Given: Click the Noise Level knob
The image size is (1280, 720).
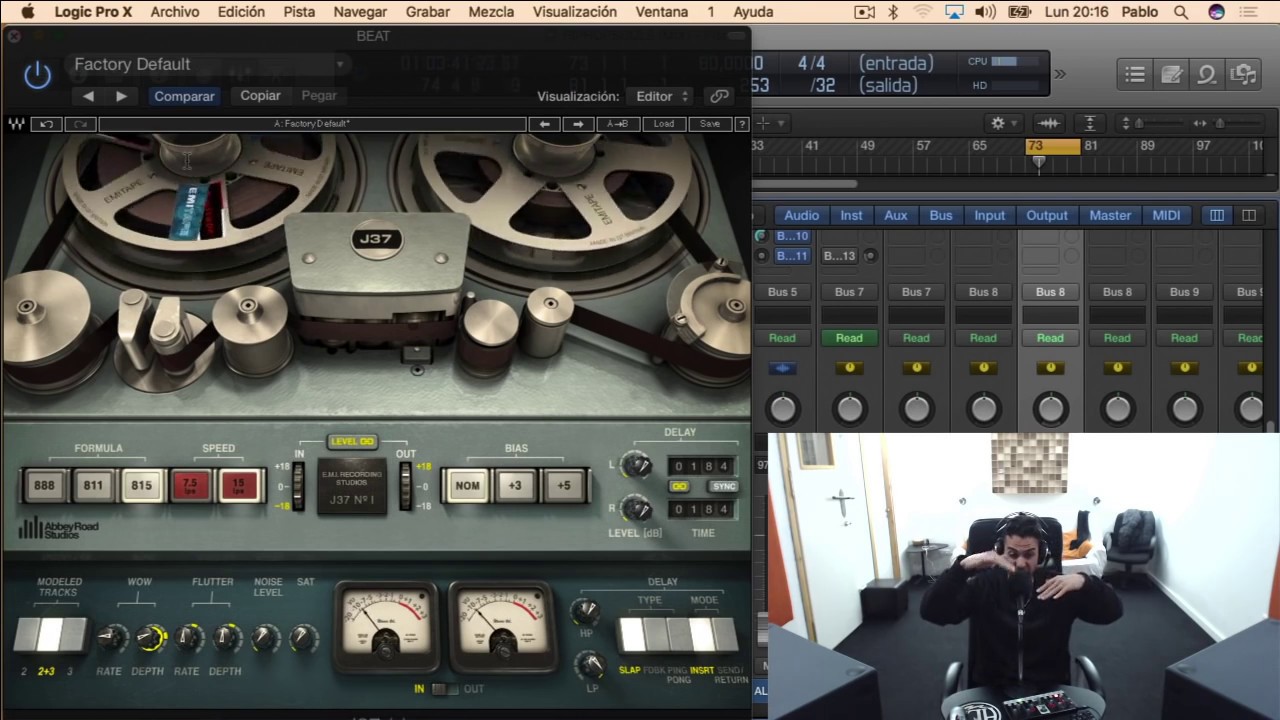Looking at the screenshot, I should tap(266, 637).
